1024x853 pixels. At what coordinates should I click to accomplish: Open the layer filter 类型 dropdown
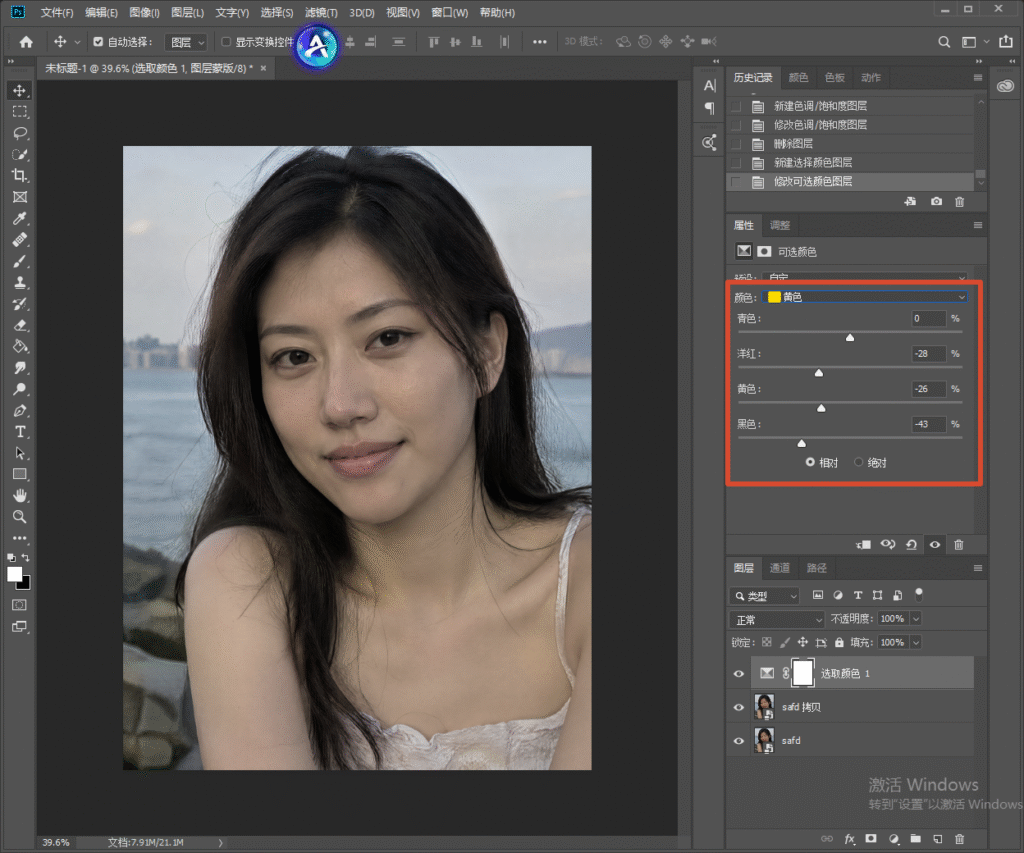tap(765, 596)
